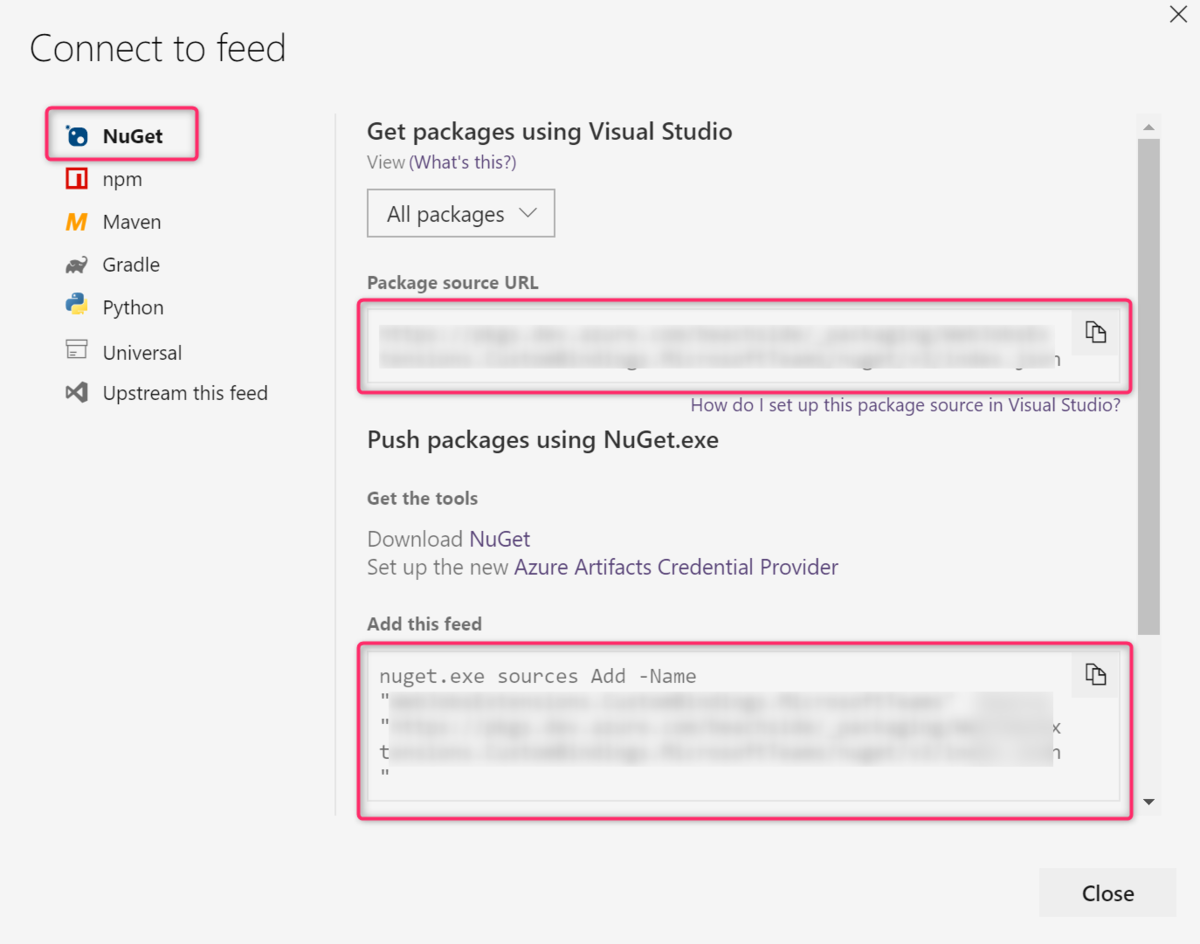Select the Maven feed type

pyautogui.click(x=132, y=222)
